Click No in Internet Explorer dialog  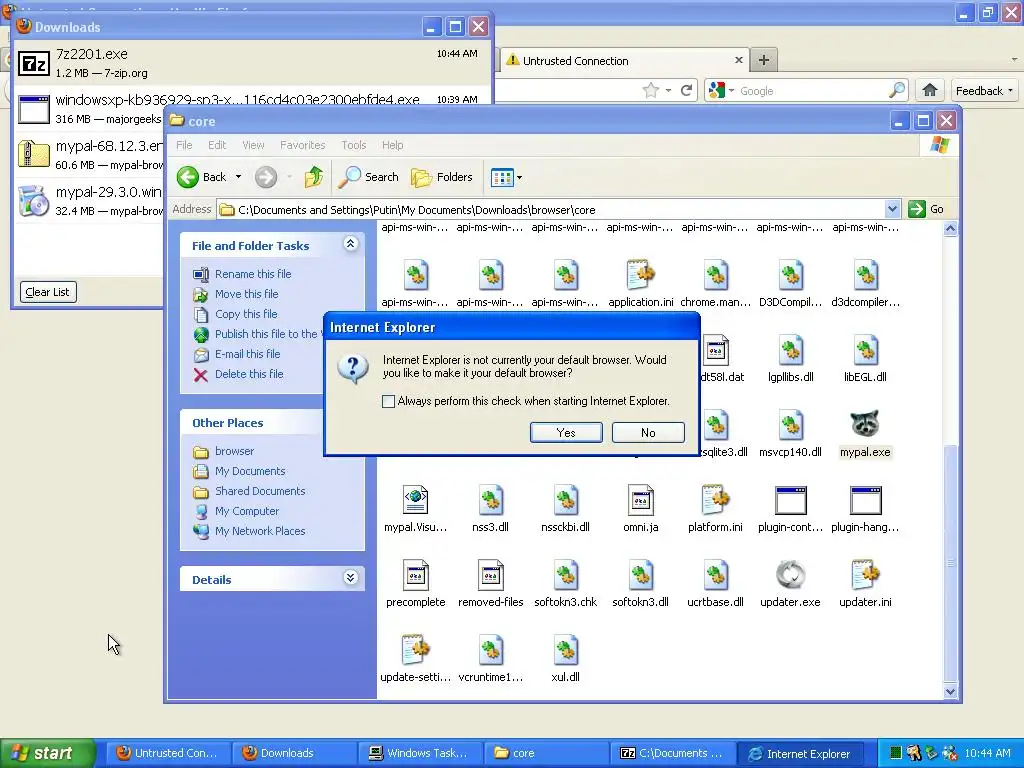point(648,432)
